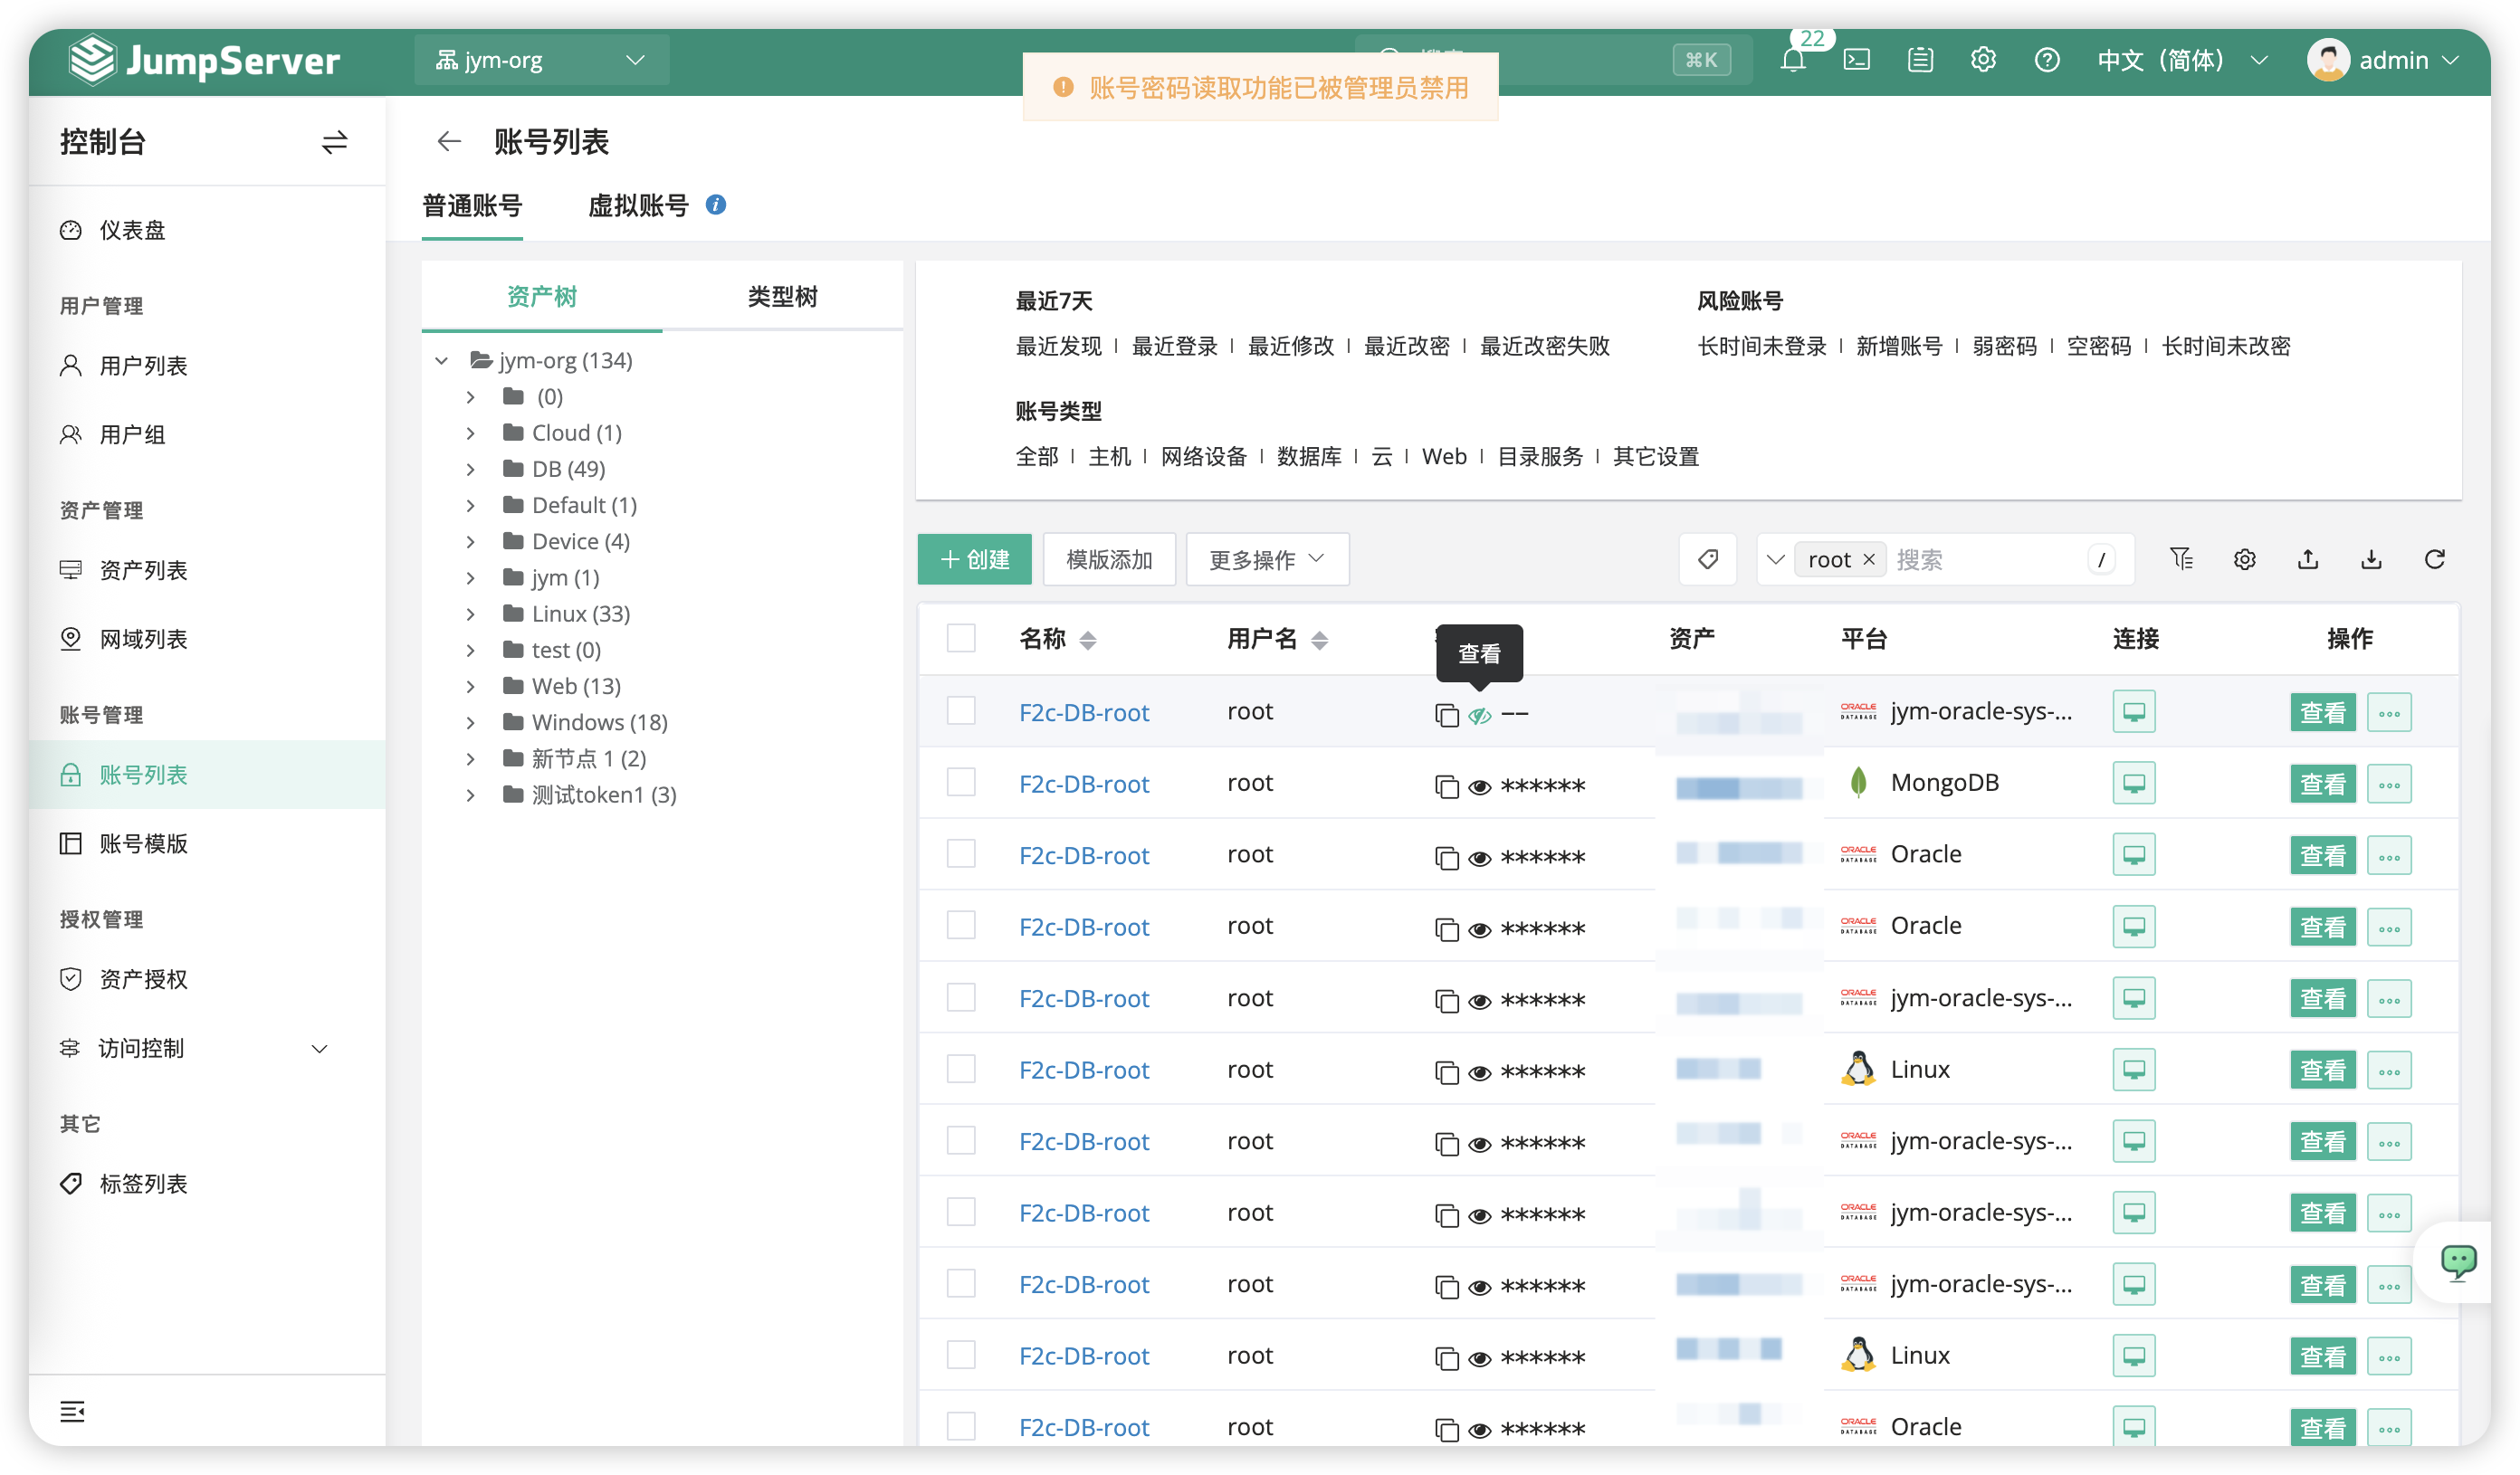
Task: Collapse sidebar using bottom menu icon
Action: (x=72, y=1411)
